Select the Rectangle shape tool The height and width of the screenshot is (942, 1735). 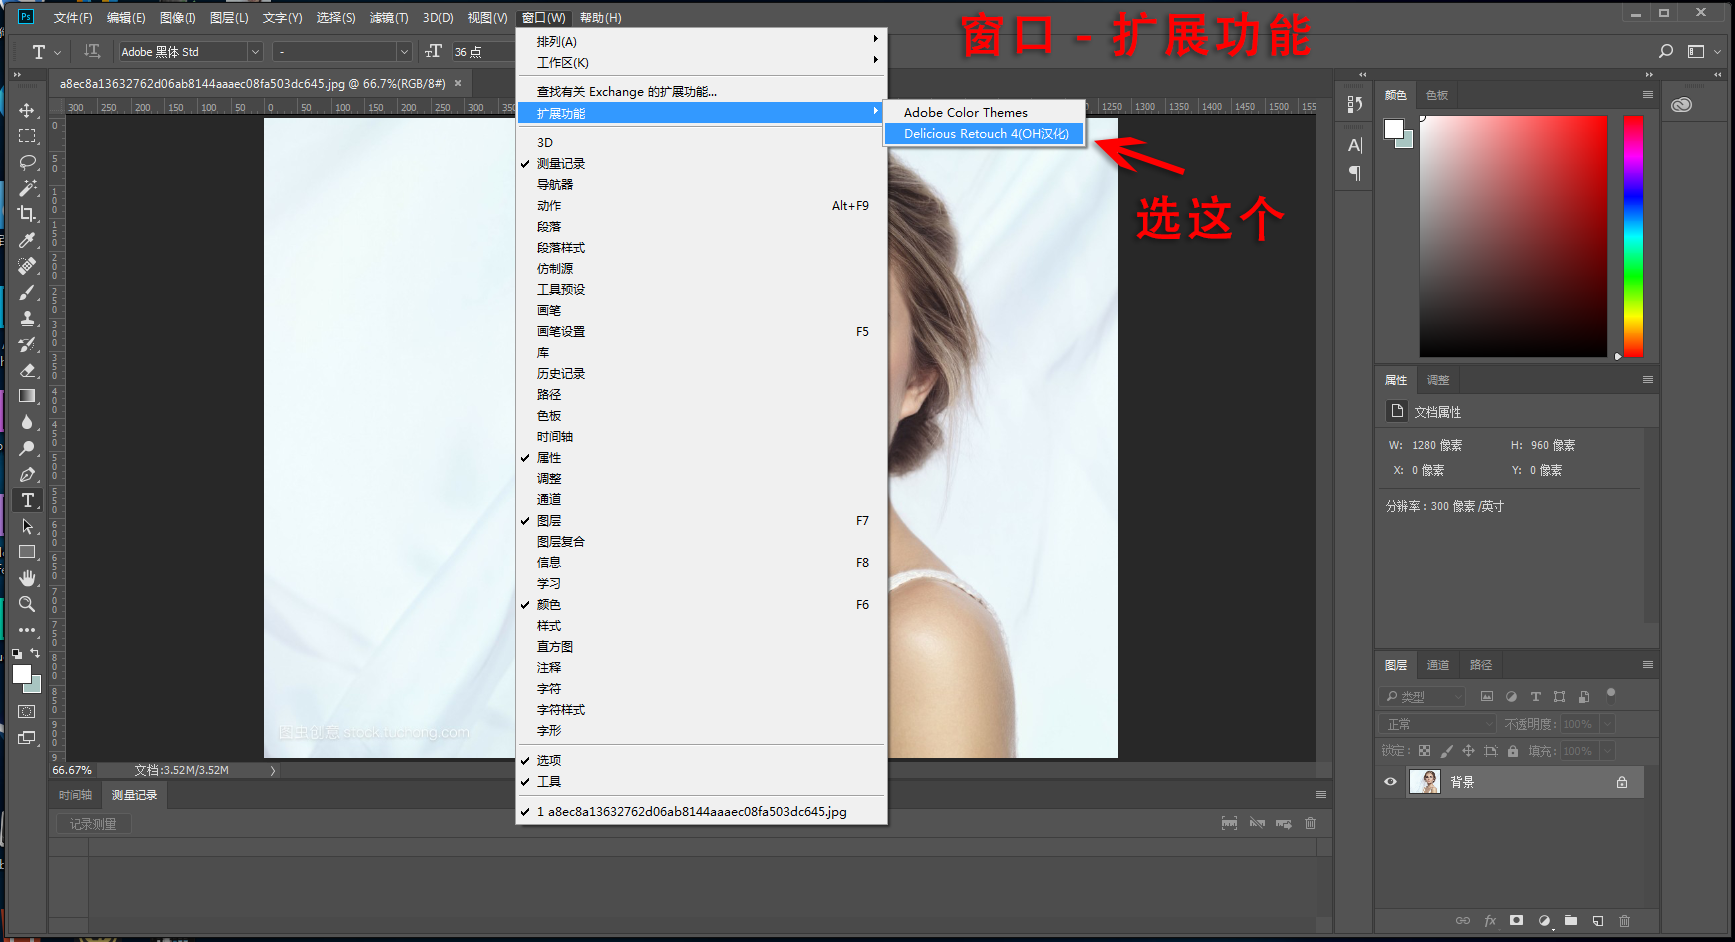[x=27, y=551]
